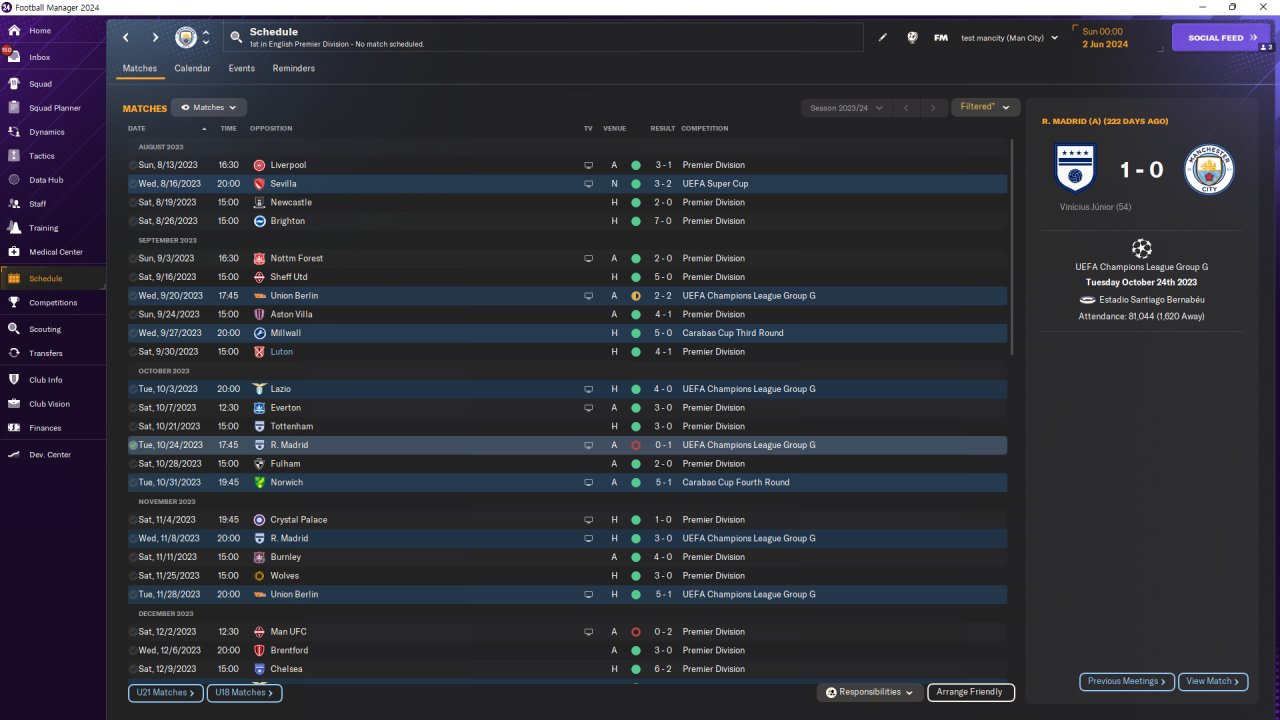Go to the next season with the right arrow

933,107
